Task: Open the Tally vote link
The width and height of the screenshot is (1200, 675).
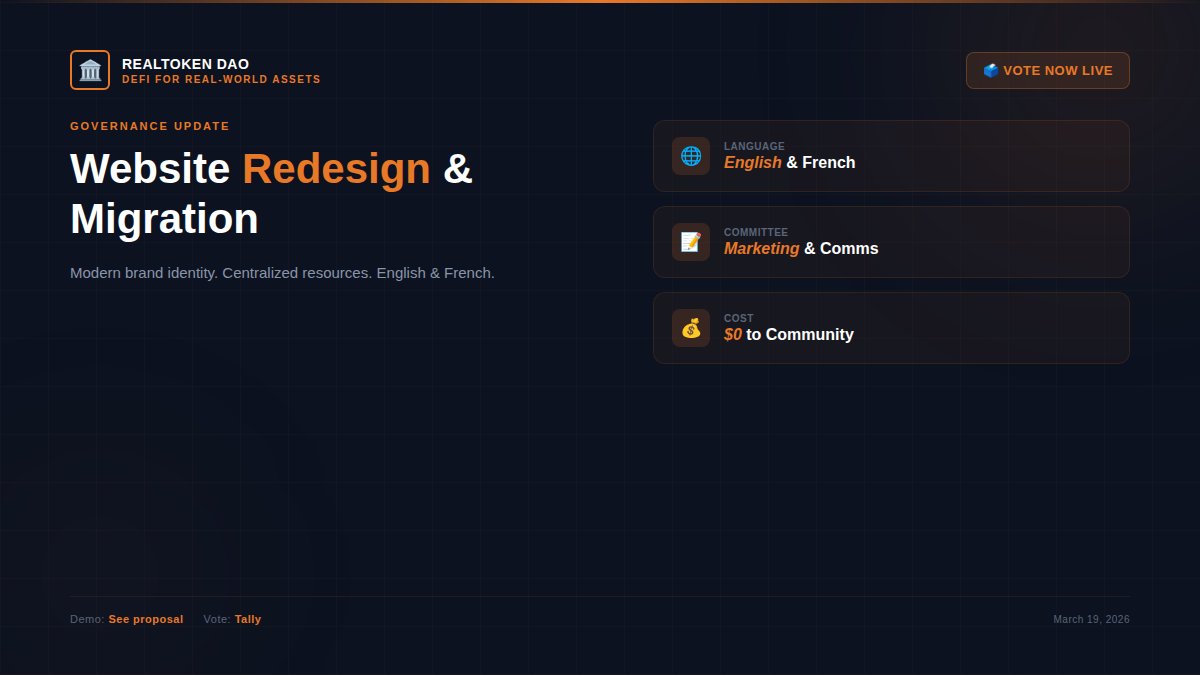Action: click(248, 619)
